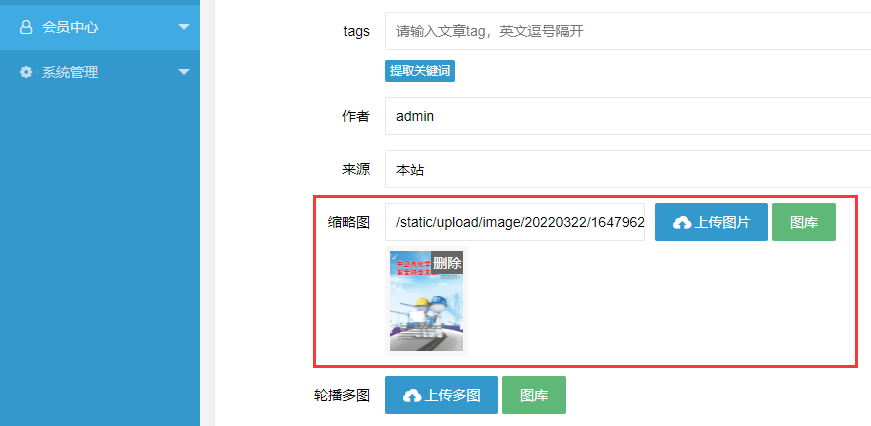Click the user icon beside 会员中心
This screenshot has width=871, height=426.
26,27
